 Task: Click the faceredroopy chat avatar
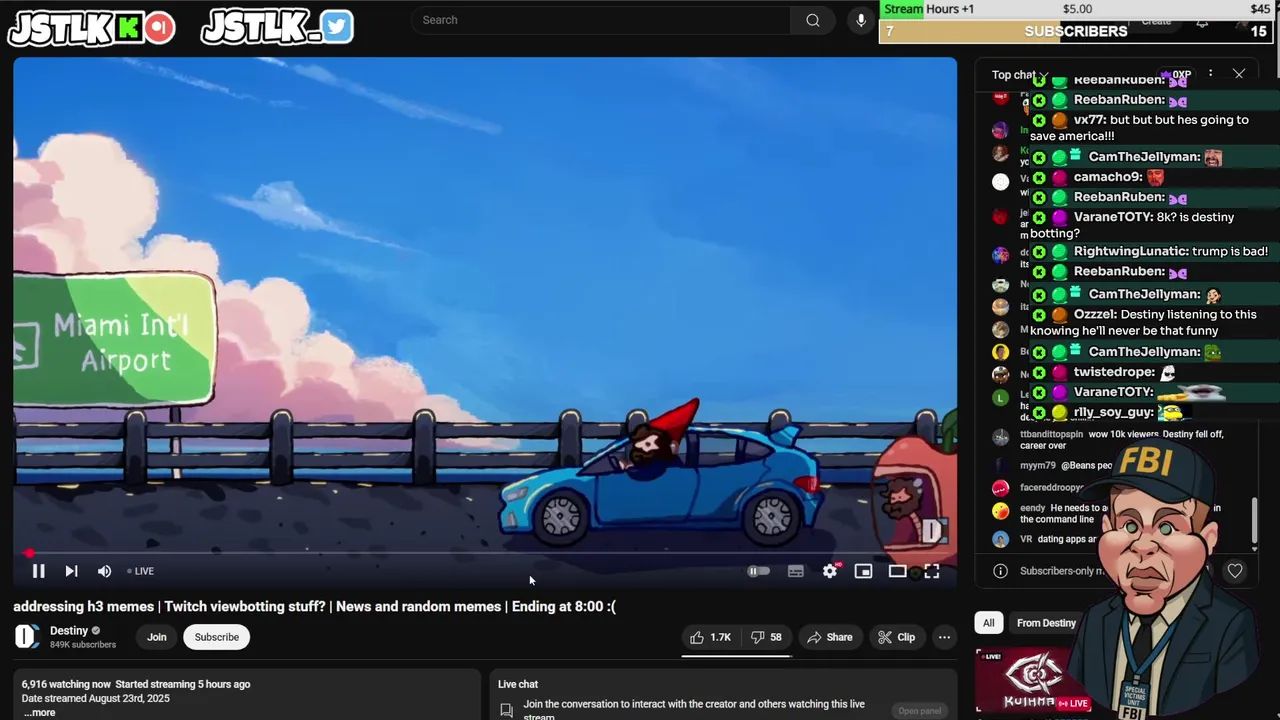tap(1000, 488)
